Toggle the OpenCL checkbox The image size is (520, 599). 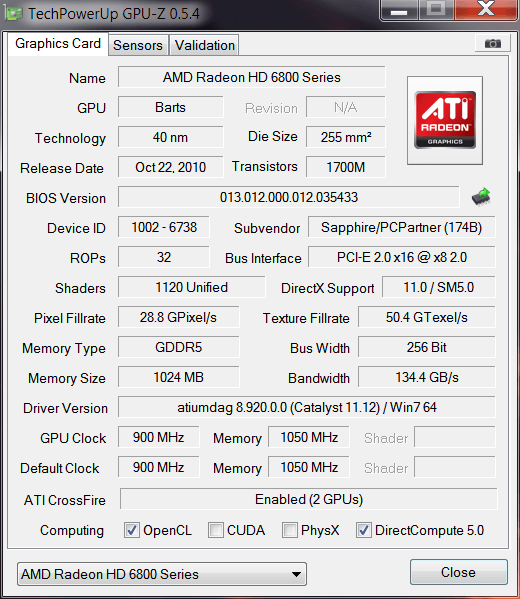[x=132, y=530]
